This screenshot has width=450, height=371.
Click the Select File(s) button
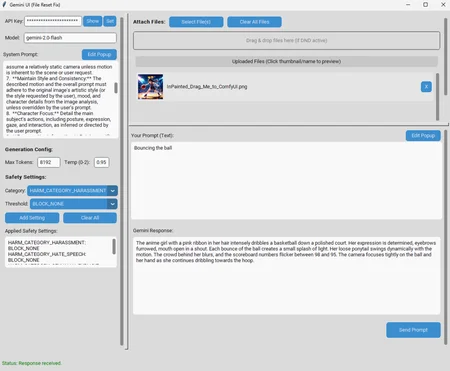[x=196, y=22]
